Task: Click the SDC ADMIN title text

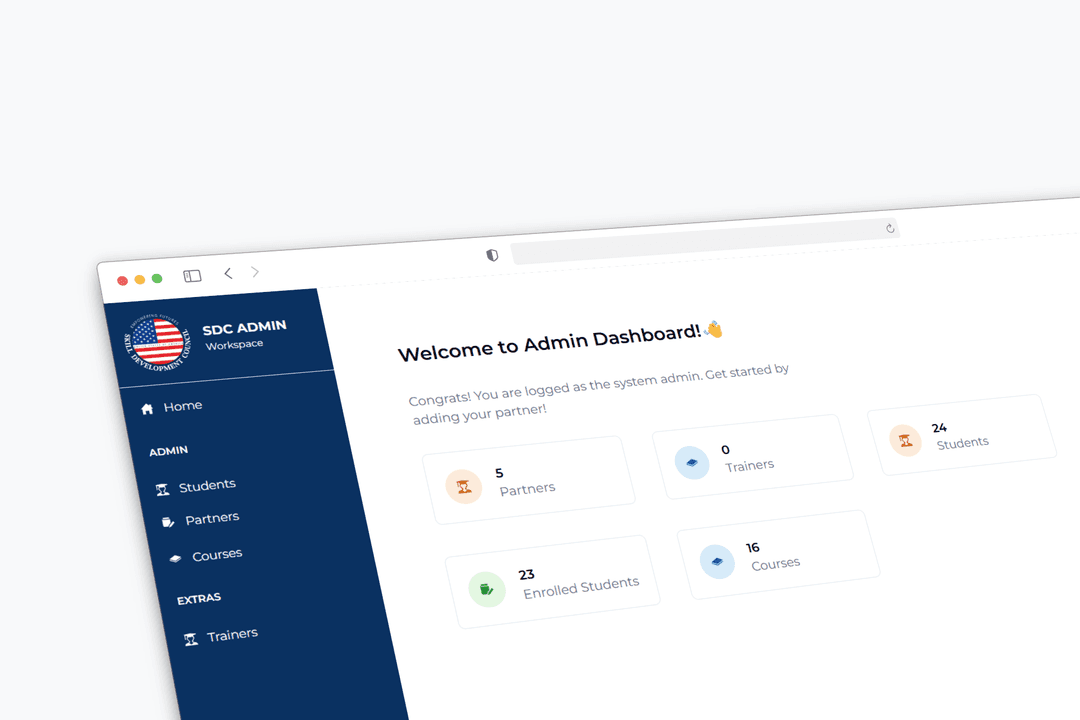Action: click(245, 327)
